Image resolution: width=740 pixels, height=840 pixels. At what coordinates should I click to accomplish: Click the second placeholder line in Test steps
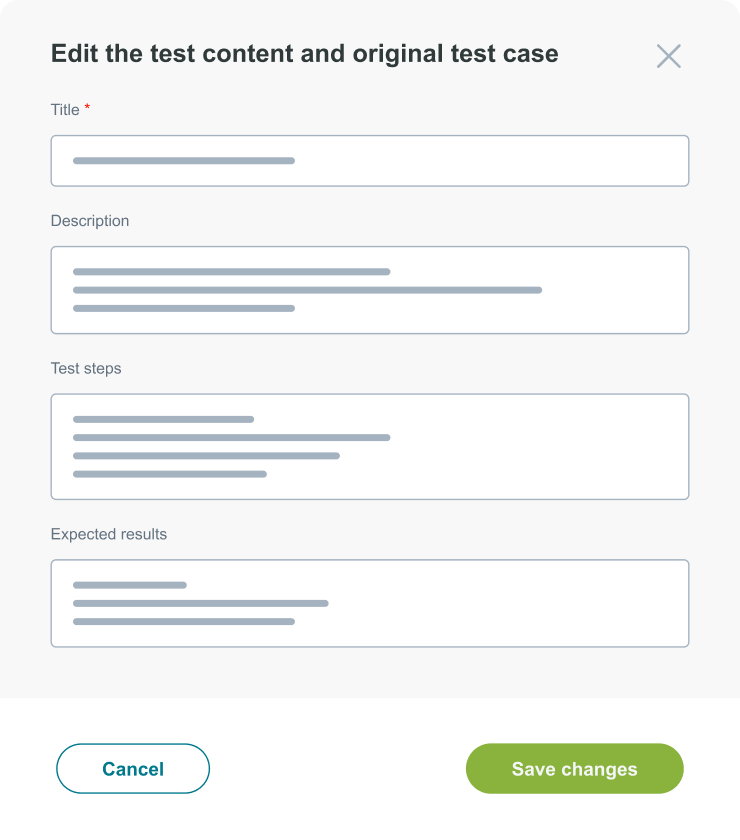[230, 437]
